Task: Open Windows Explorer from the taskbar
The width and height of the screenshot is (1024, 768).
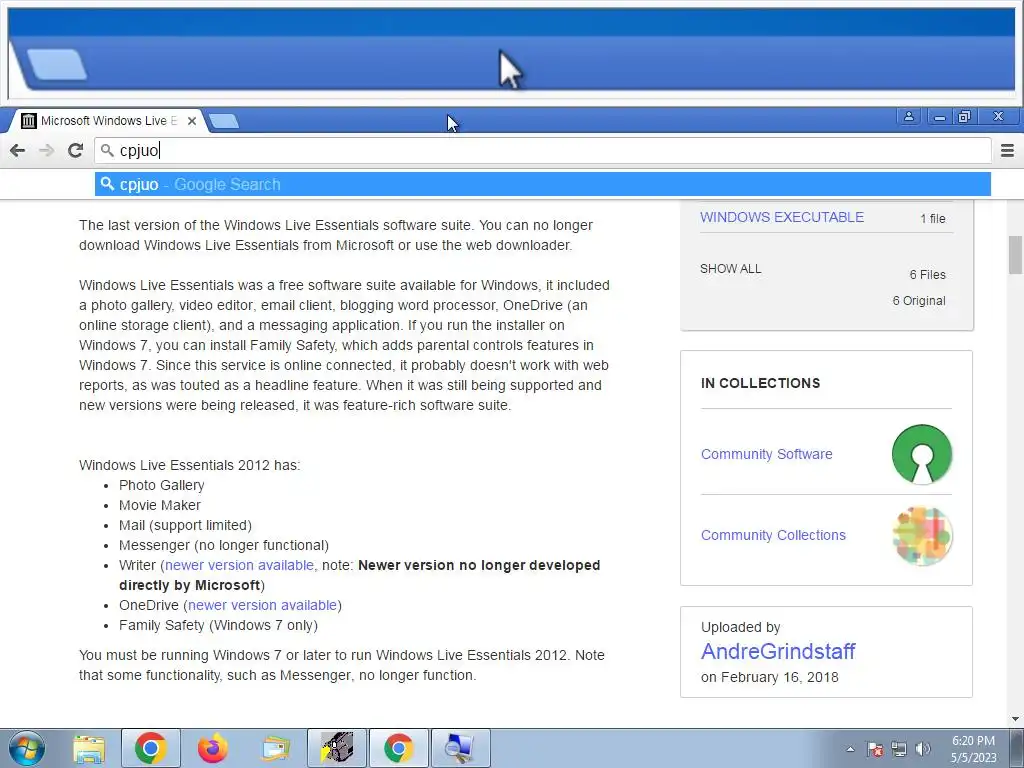Action: click(89, 748)
